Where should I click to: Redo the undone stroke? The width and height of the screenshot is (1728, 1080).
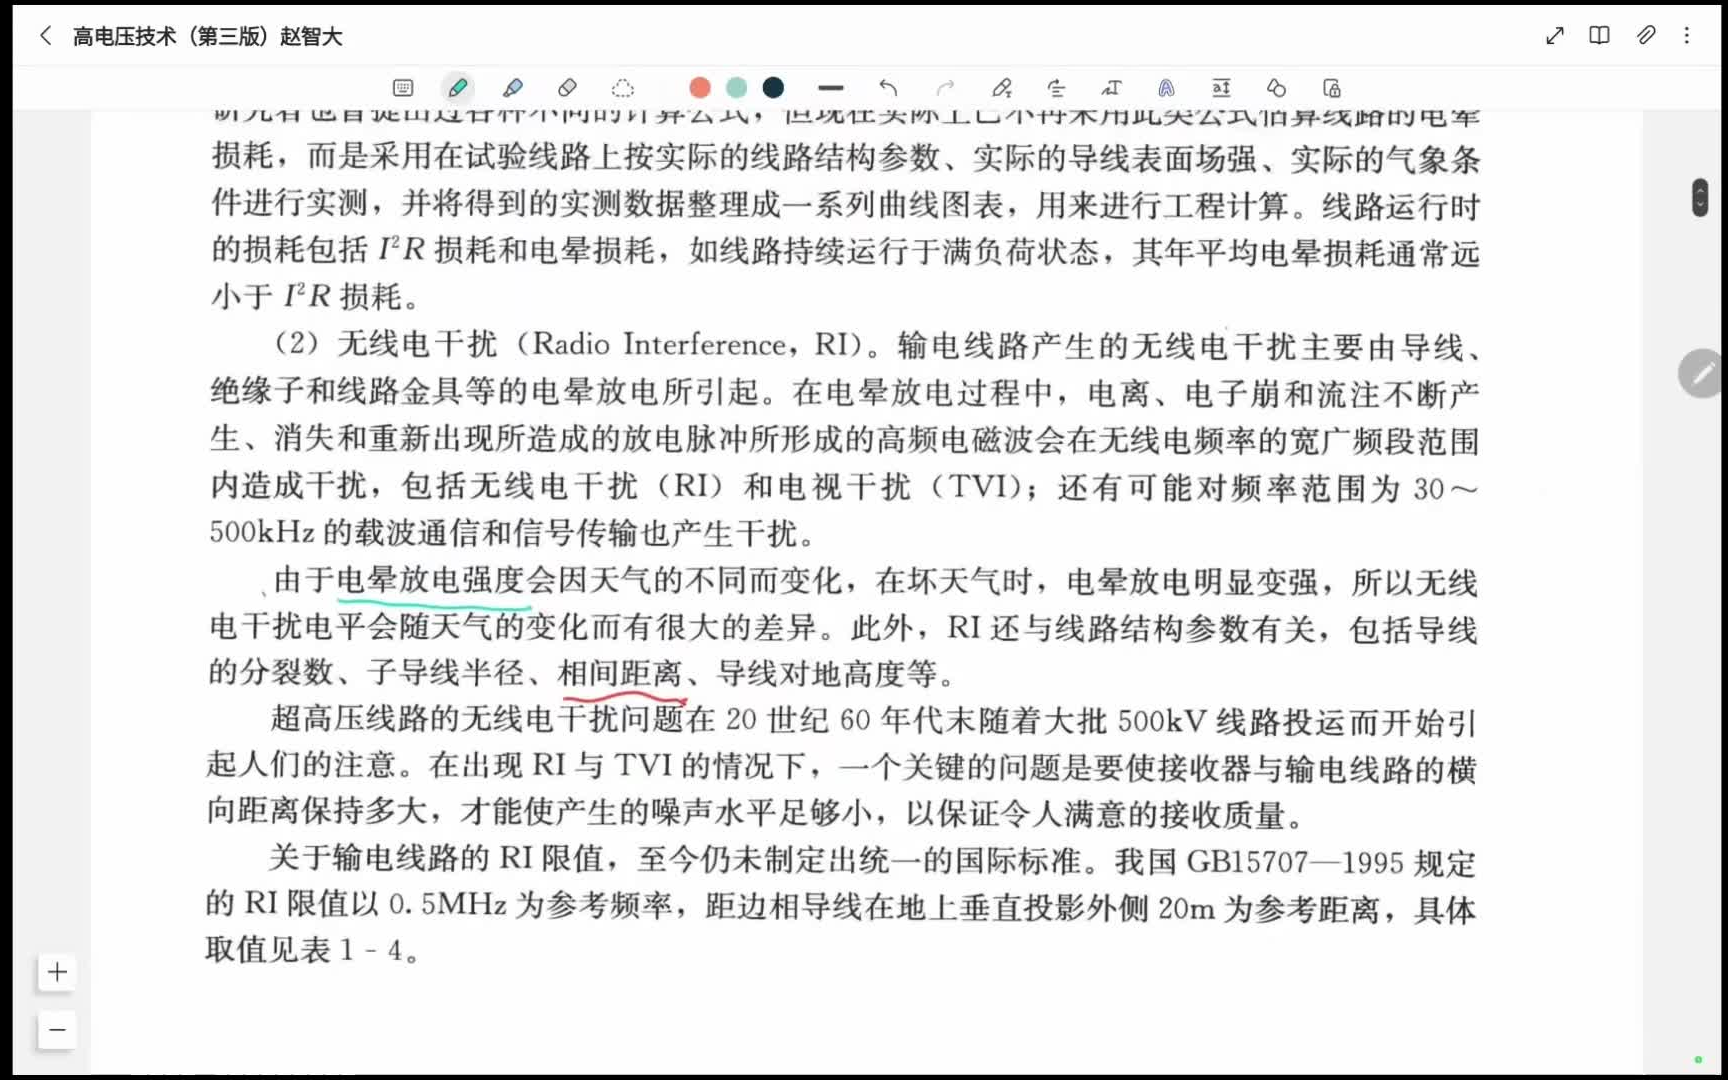[x=945, y=88]
